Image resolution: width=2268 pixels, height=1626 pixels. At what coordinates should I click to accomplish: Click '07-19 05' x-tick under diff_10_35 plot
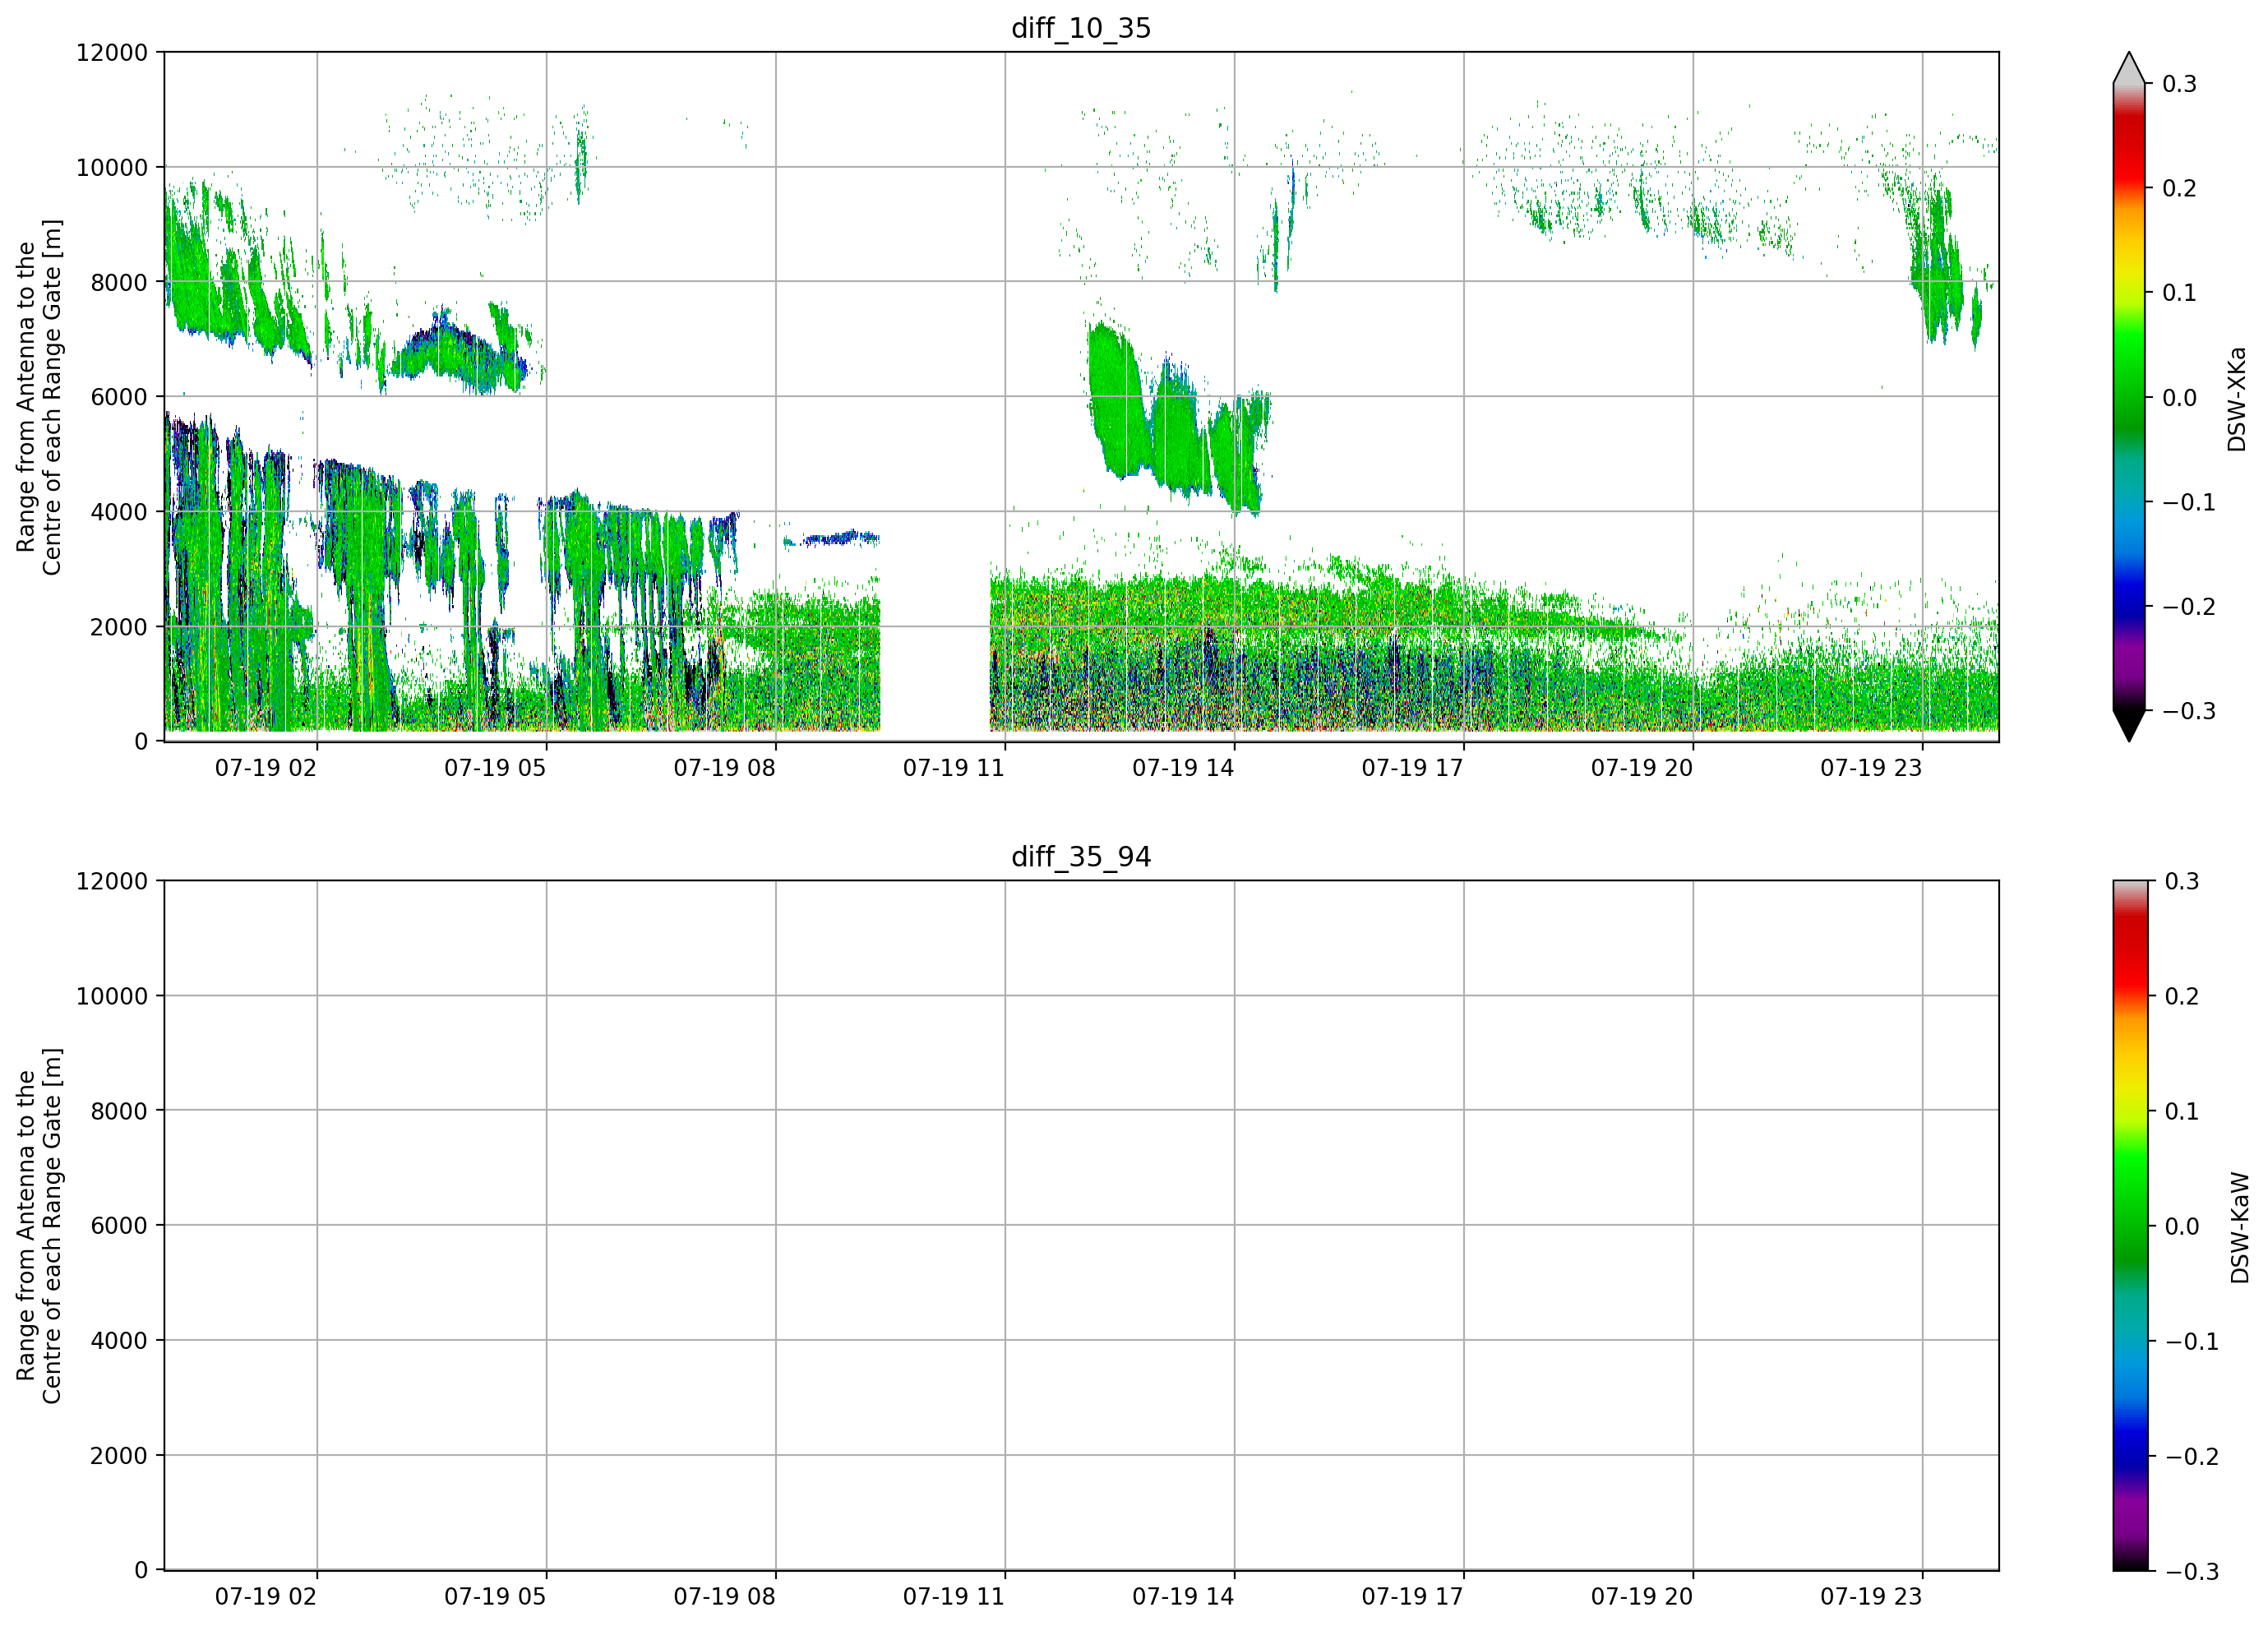[495, 768]
